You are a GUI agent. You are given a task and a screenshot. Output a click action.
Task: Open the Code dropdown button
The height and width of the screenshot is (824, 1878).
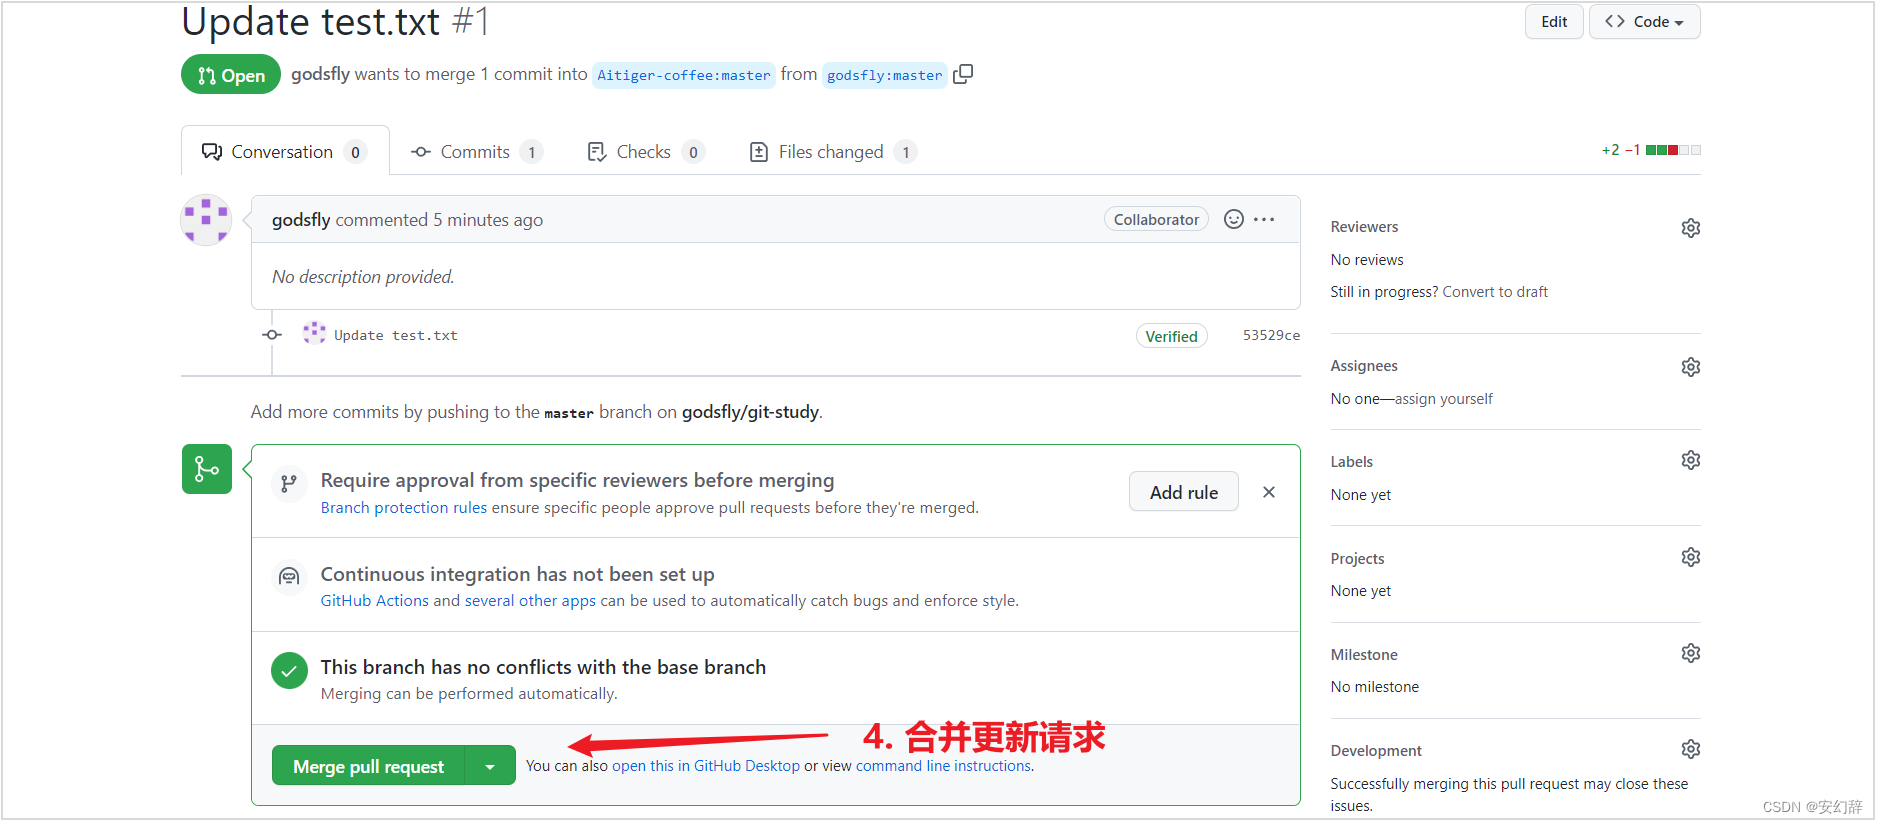pos(1645,22)
